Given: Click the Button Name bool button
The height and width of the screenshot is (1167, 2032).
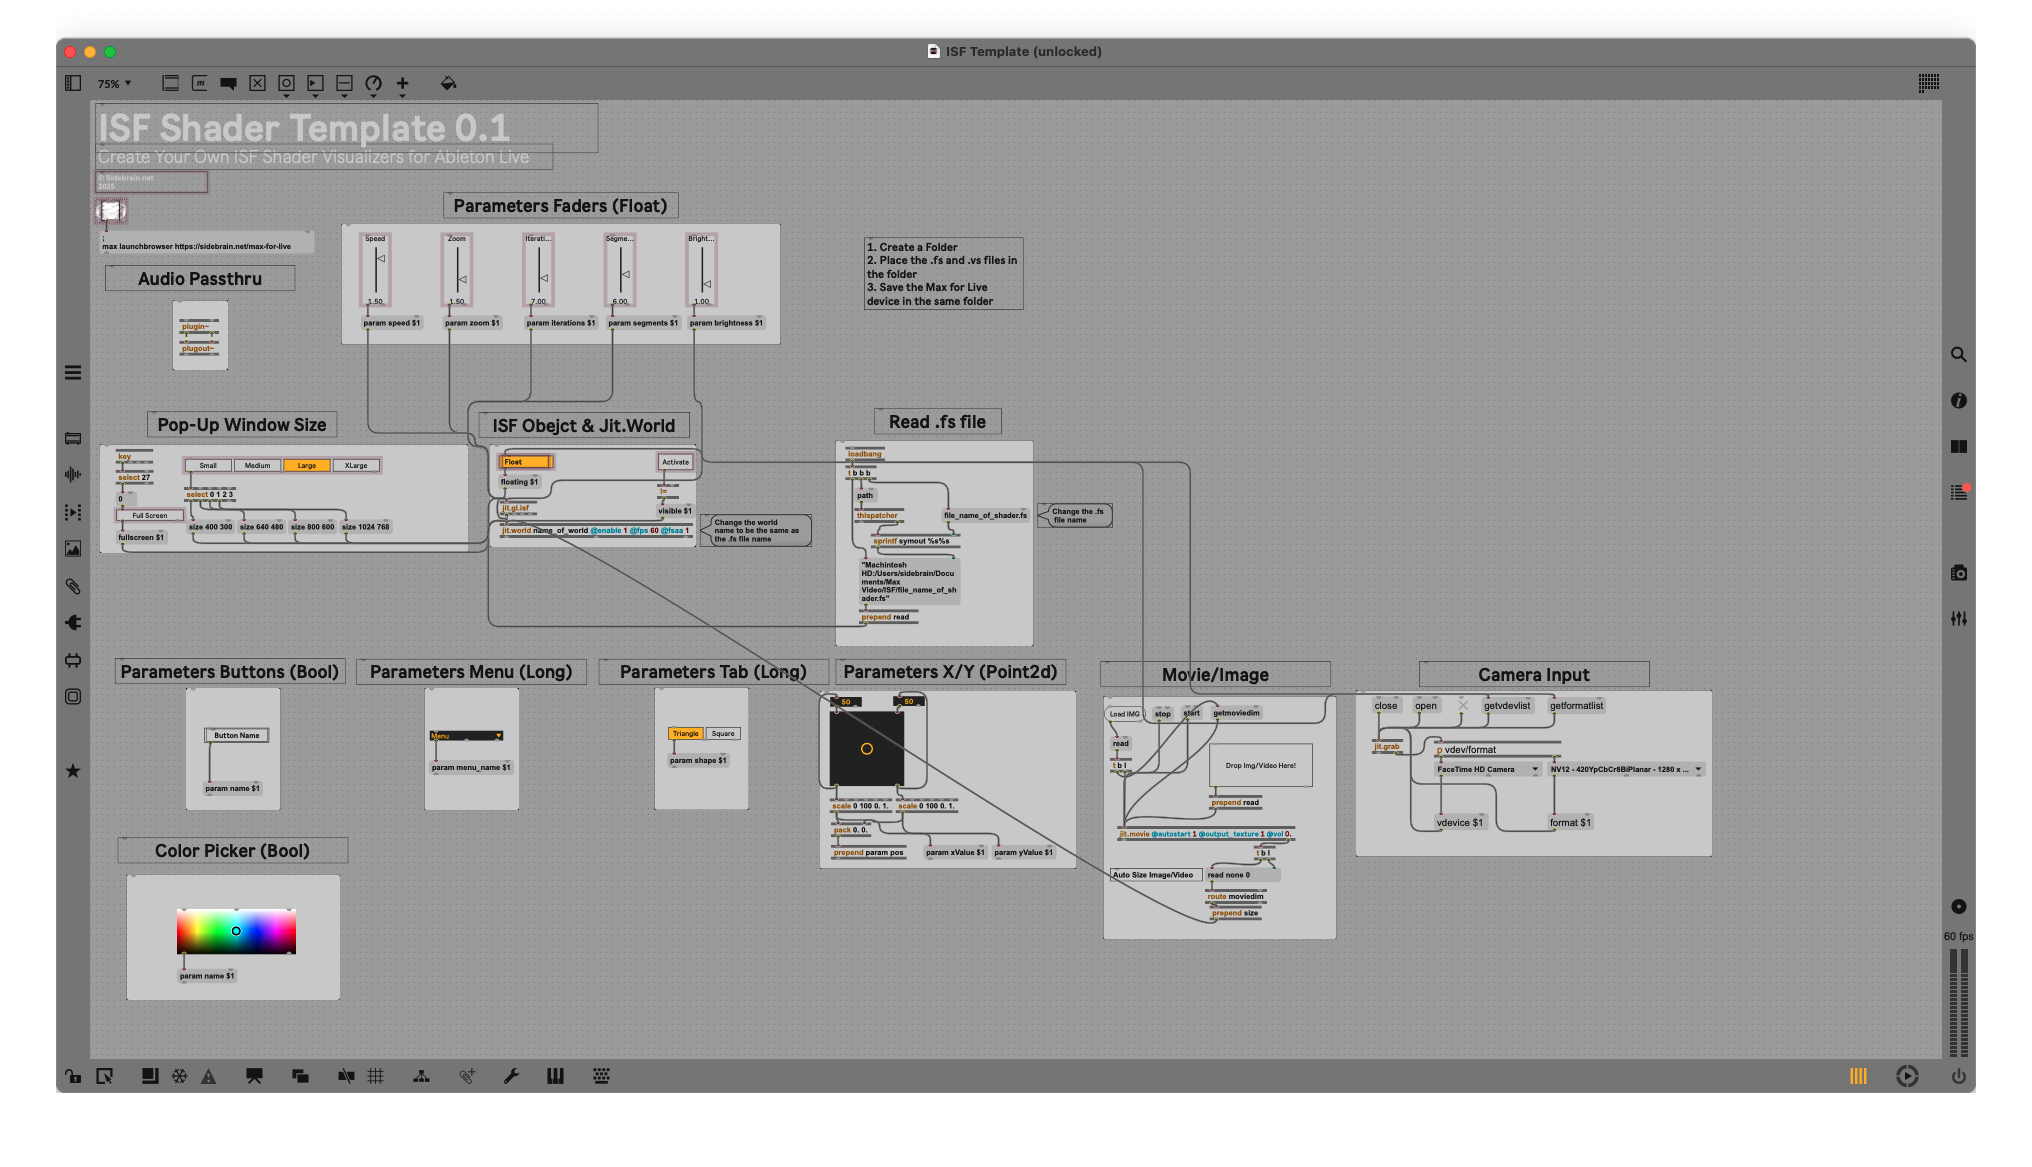Looking at the screenshot, I should coord(236,736).
